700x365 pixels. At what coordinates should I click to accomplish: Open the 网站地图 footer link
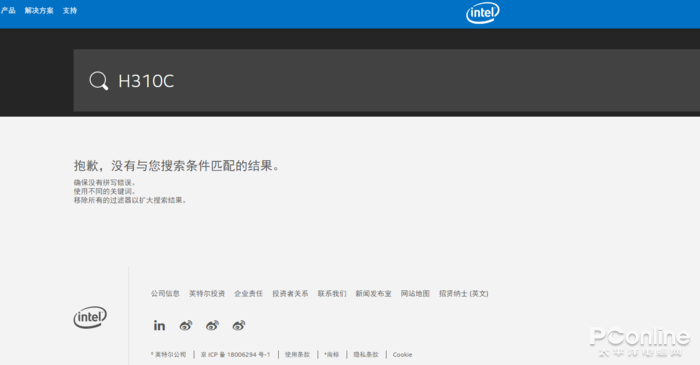pos(415,293)
